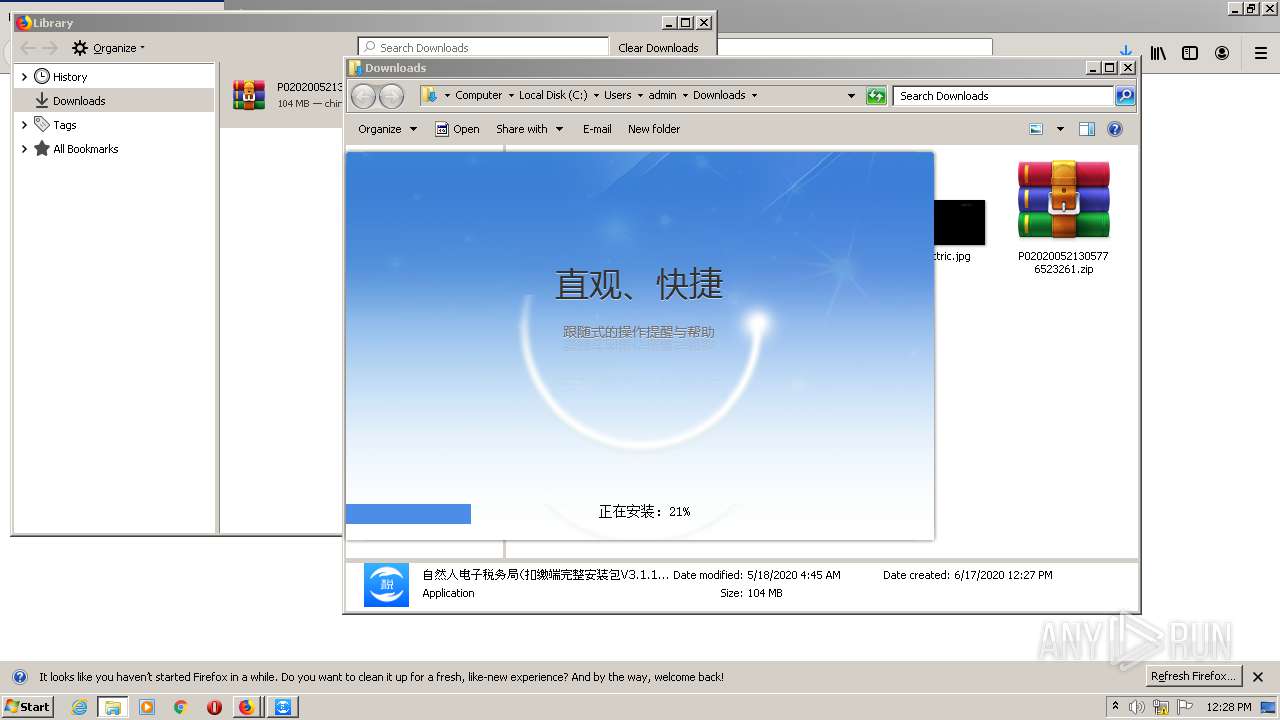
Task: Open the address bar history dropdown
Action: click(851, 96)
